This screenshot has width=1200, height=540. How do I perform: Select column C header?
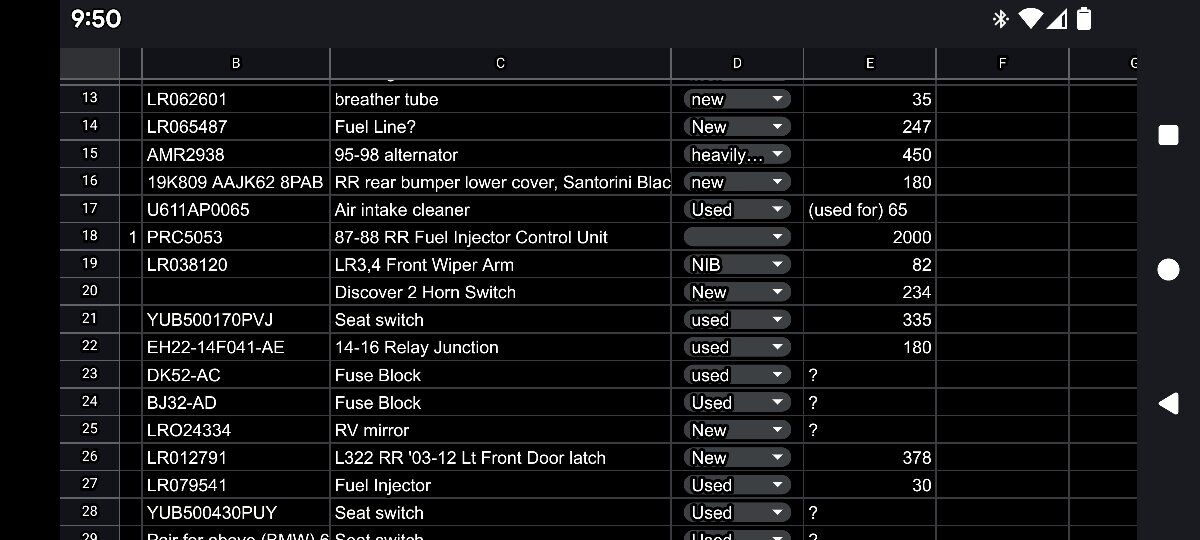(500, 63)
